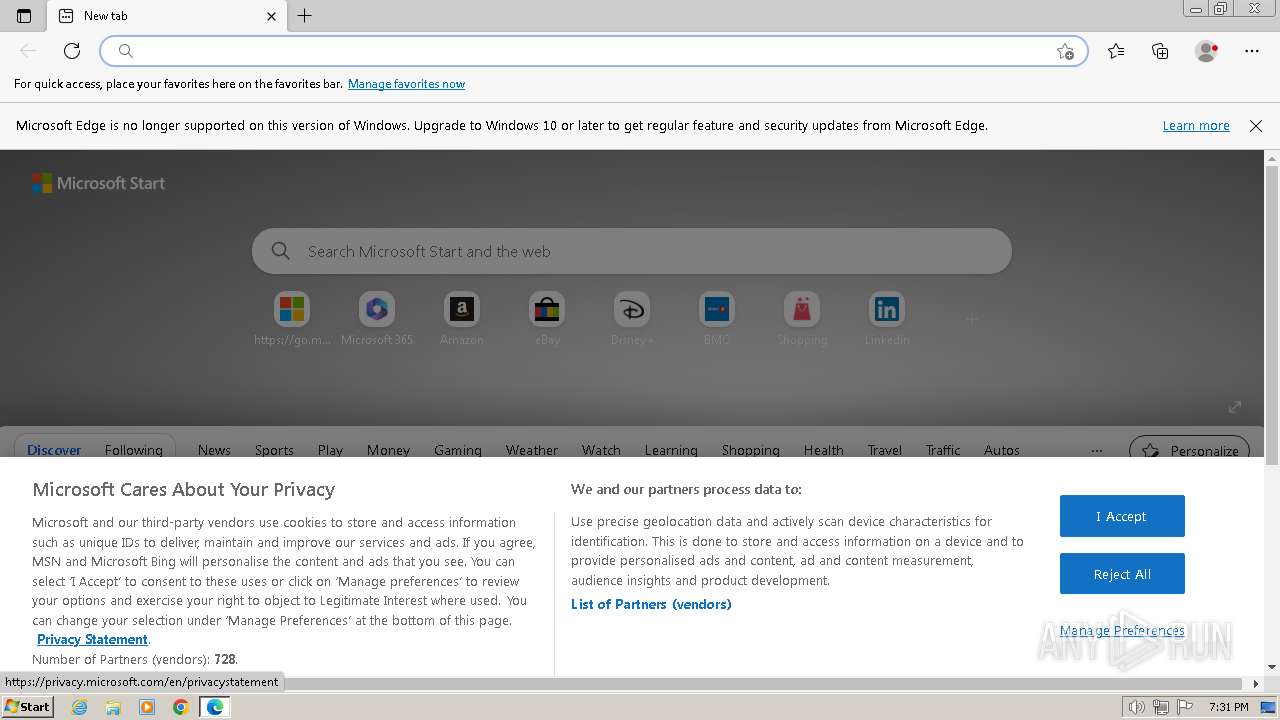Open the Money category
Screen dimensions: 1280x720
click(388, 450)
